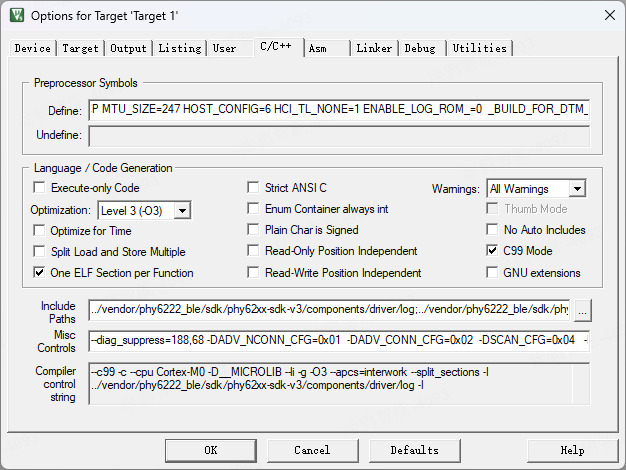Click the Keil app icon in title bar

pyautogui.click(x=16, y=15)
